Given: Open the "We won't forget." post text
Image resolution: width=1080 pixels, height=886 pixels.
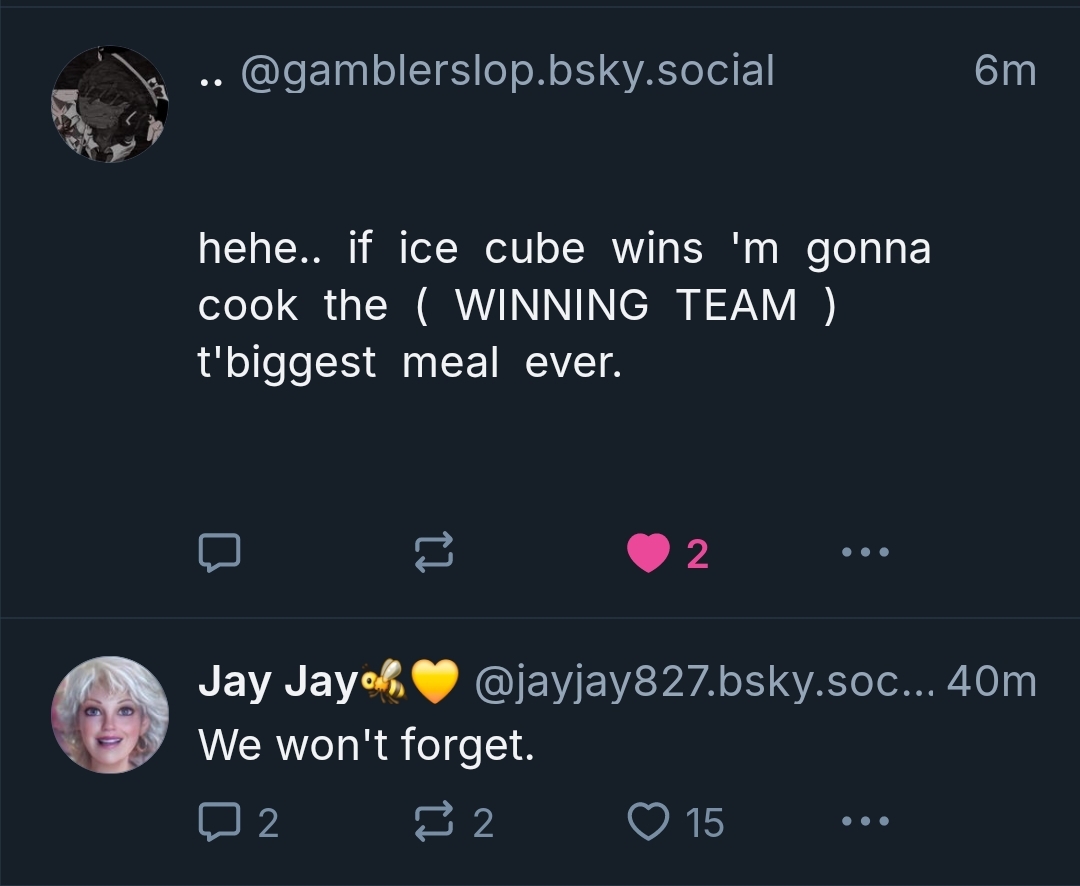Looking at the screenshot, I should tap(366, 746).
